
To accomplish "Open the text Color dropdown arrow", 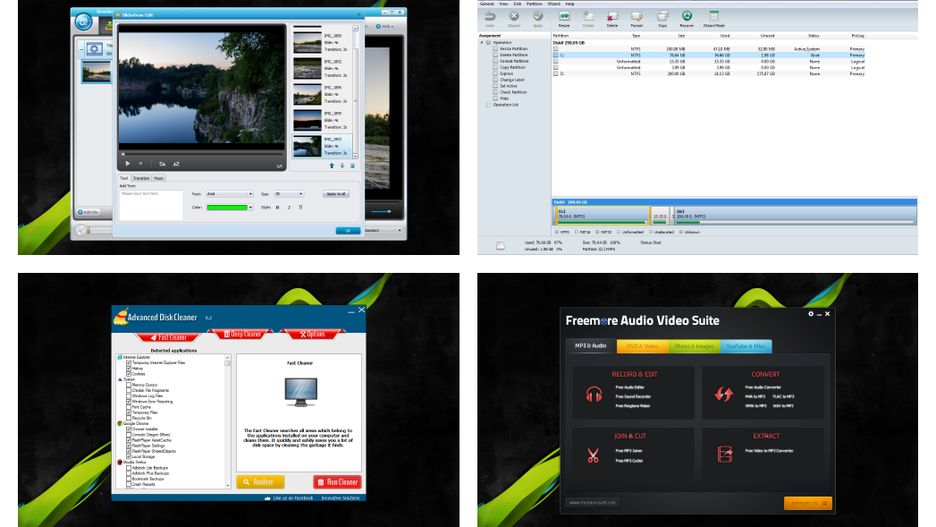I will tap(250, 207).
